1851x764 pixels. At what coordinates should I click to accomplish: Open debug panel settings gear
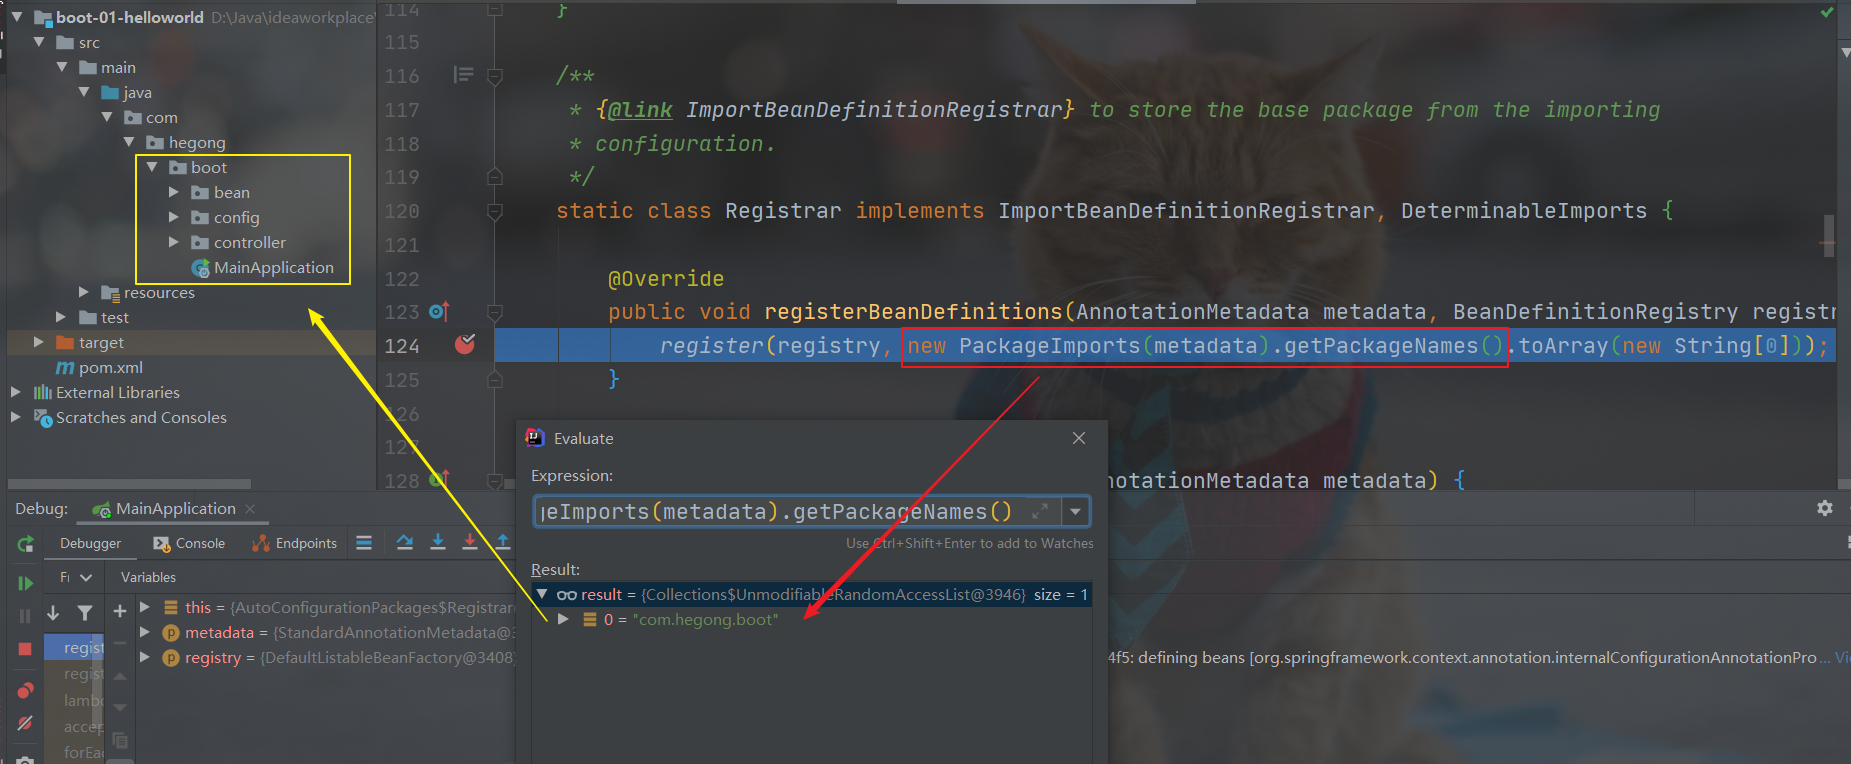click(x=1825, y=508)
